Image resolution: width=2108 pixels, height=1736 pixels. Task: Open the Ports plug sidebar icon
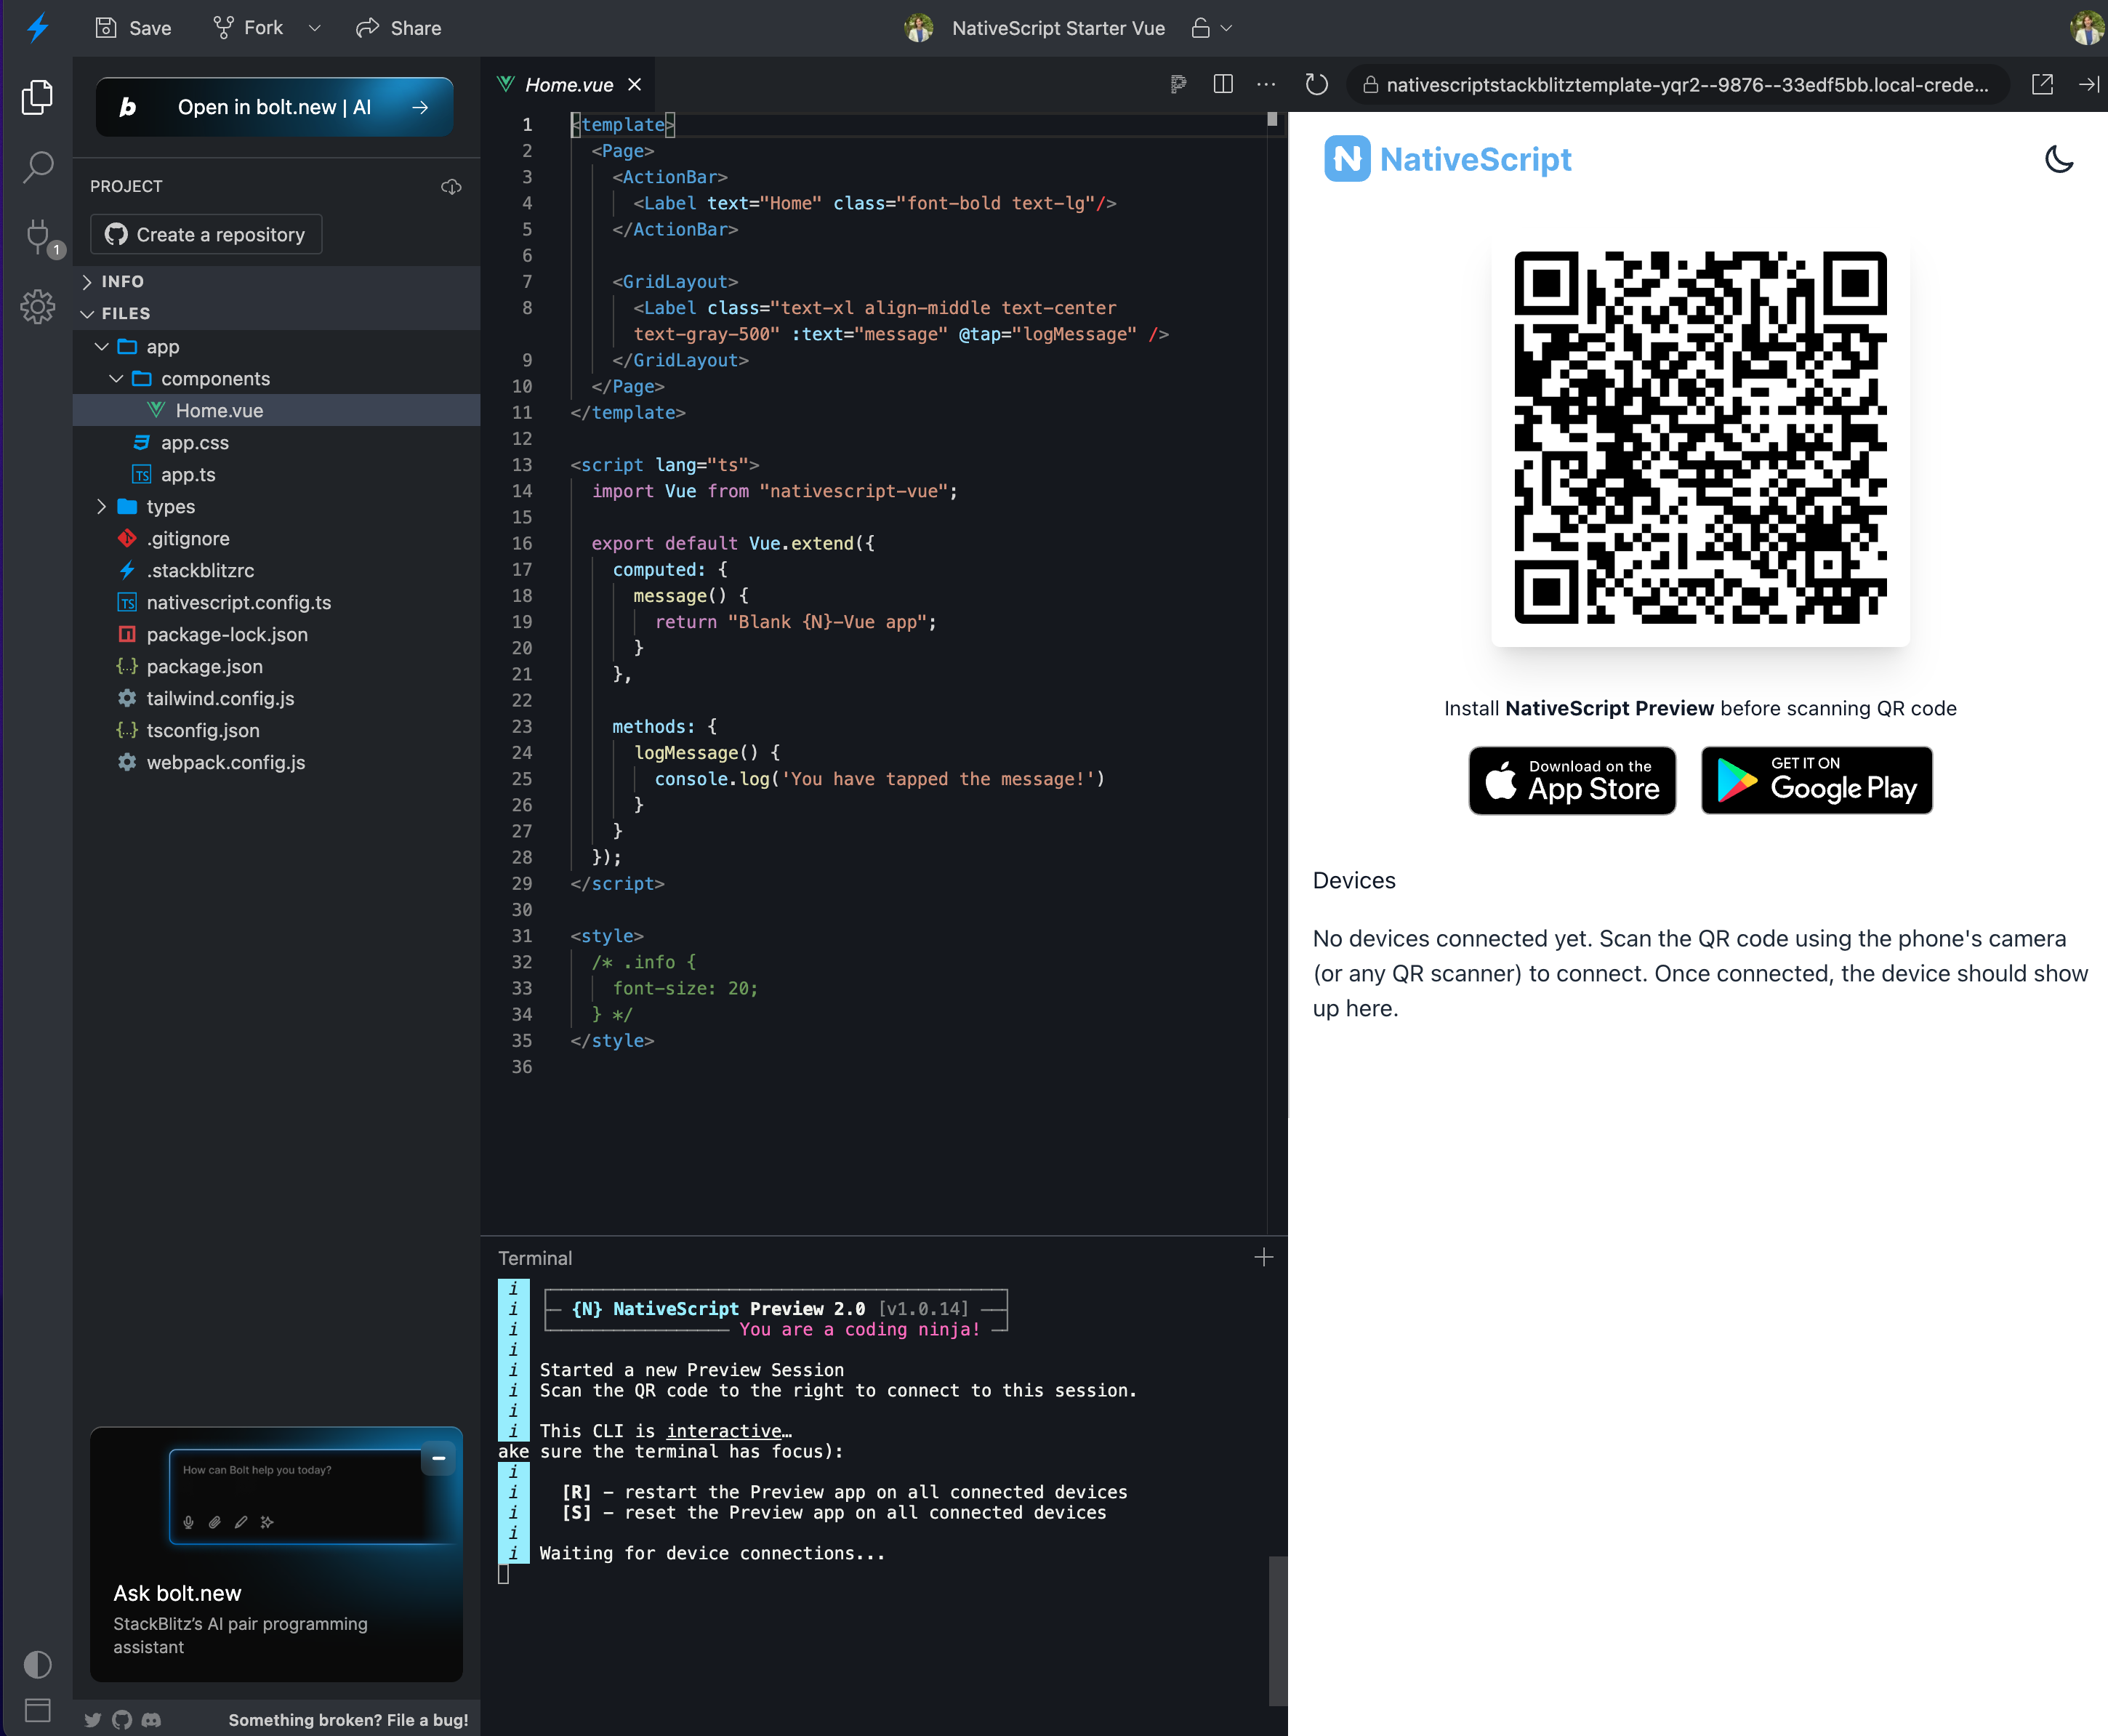[39, 237]
